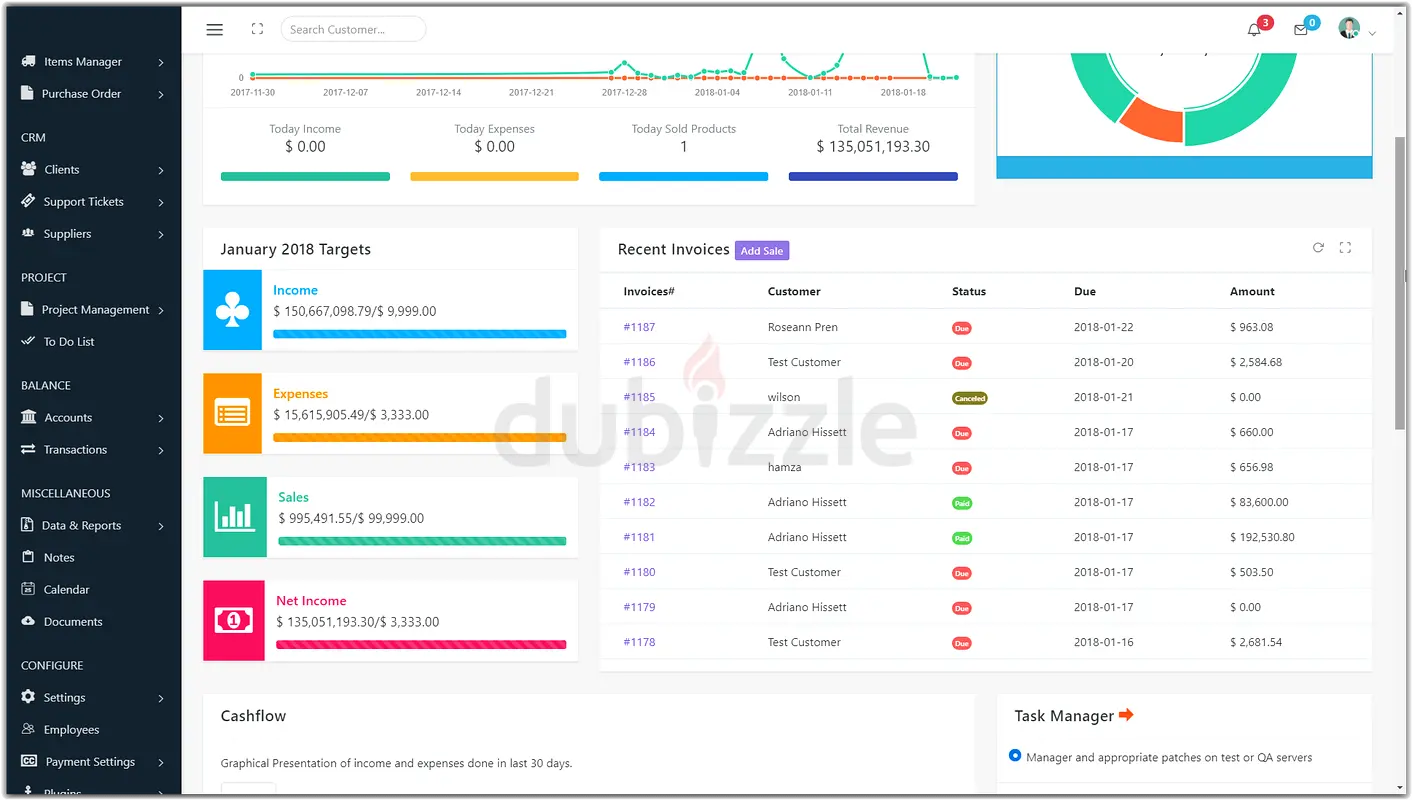Expand the Items Manager sidebar menu
Image resolution: width=1412 pixels, height=800 pixels.
[x=92, y=62]
